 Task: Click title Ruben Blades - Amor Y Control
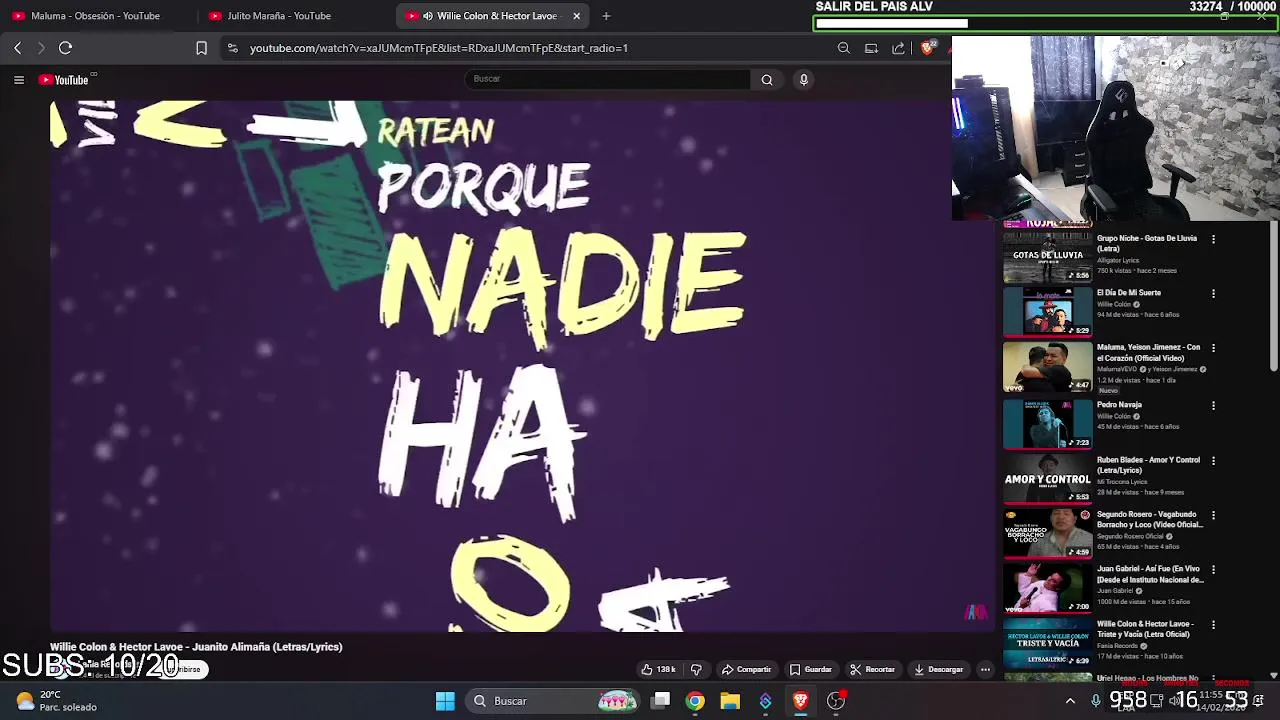[x=1148, y=465]
